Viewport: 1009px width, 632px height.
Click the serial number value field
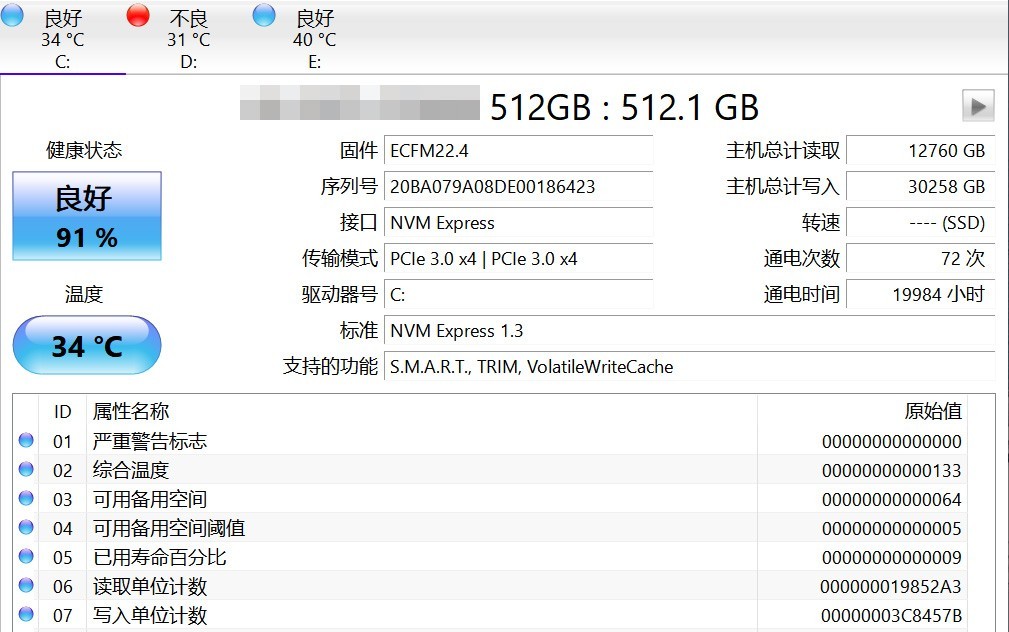point(519,188)
